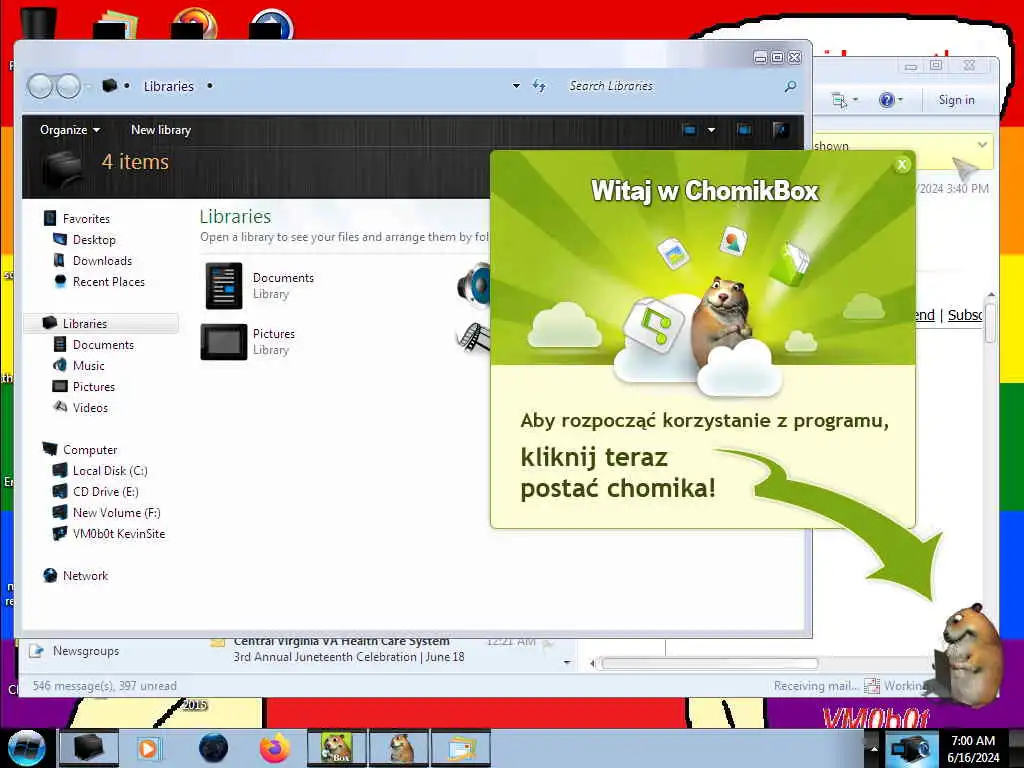Image resolution: width=1024 pixels, height=768 pixels.
Task: Select Libraries in the navigation pane
Action: coord(101,323)
